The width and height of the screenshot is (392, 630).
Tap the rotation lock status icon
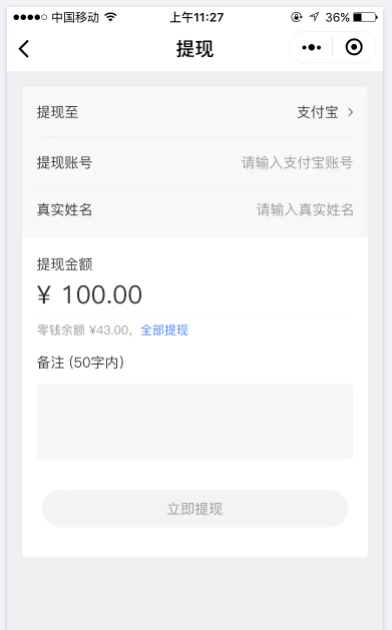click(296, 17)
